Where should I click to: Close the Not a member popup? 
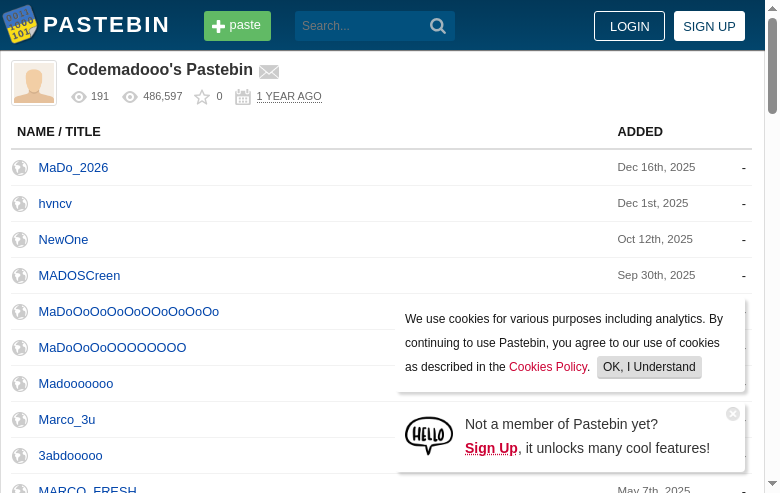coord(733,414)
